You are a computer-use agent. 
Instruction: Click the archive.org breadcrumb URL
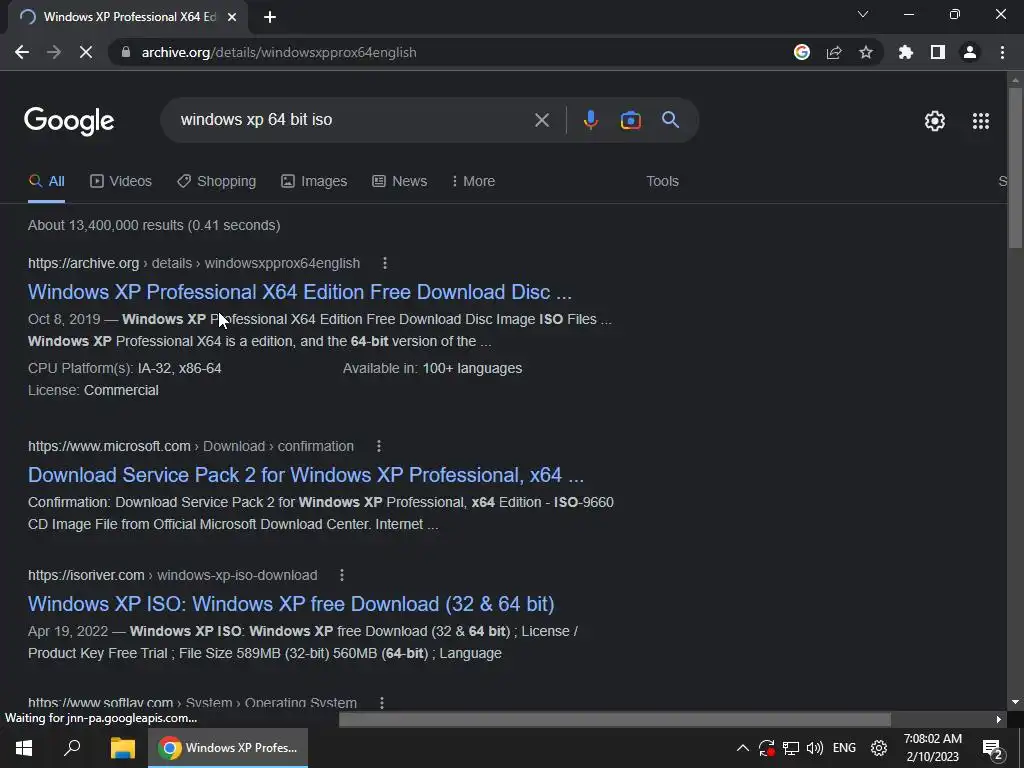194,263
